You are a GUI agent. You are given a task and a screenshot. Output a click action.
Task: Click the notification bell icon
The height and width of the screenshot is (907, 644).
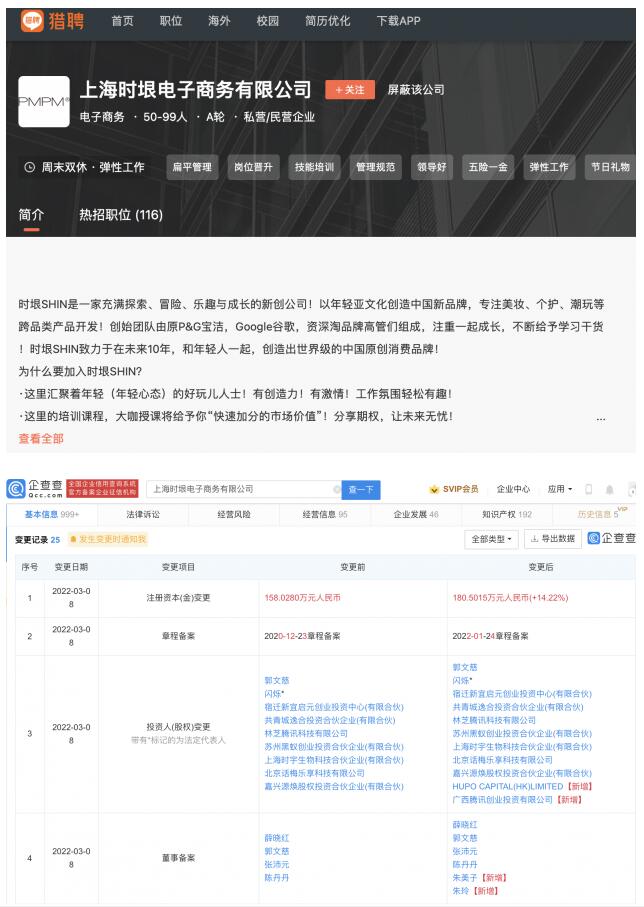(609, 489)
